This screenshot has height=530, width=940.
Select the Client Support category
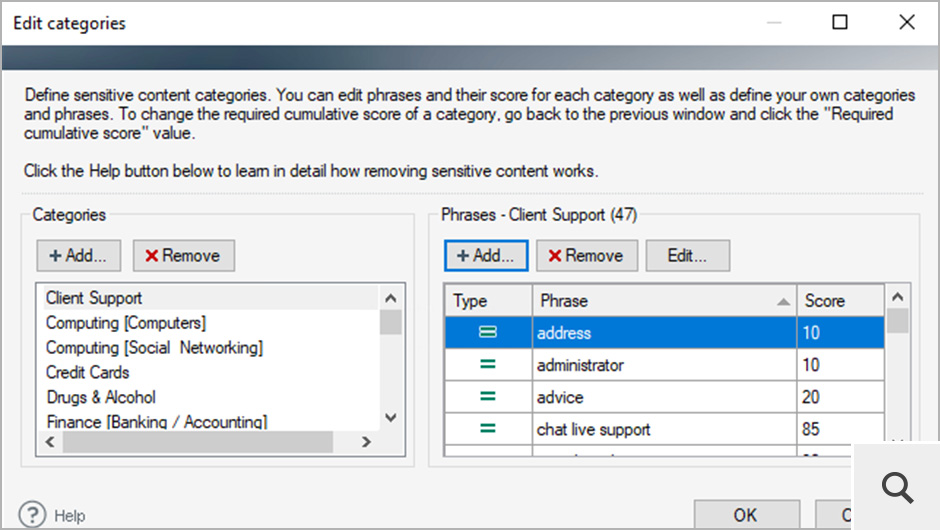[x=211, y=298]
